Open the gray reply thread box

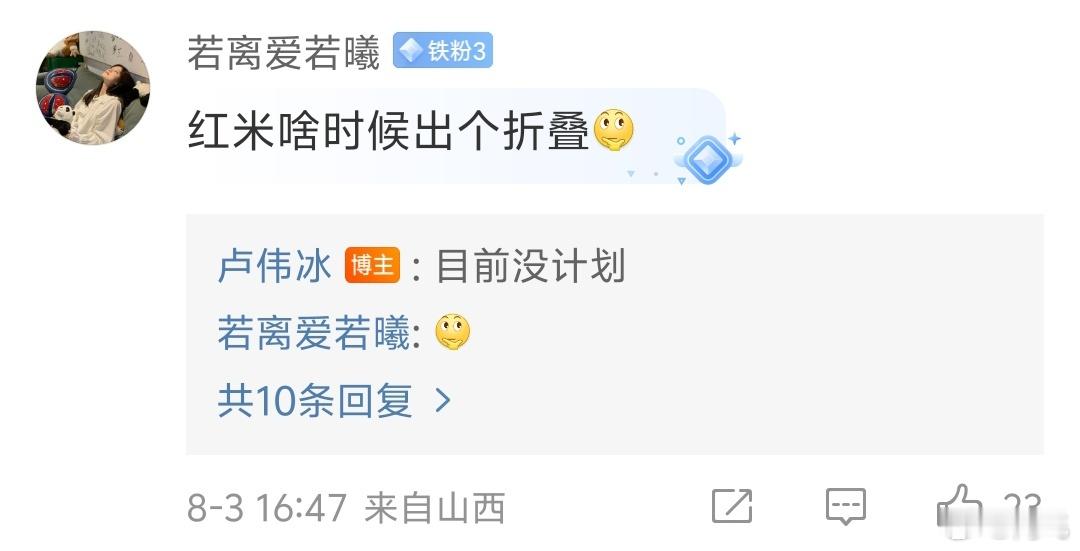tap(615, 335)
